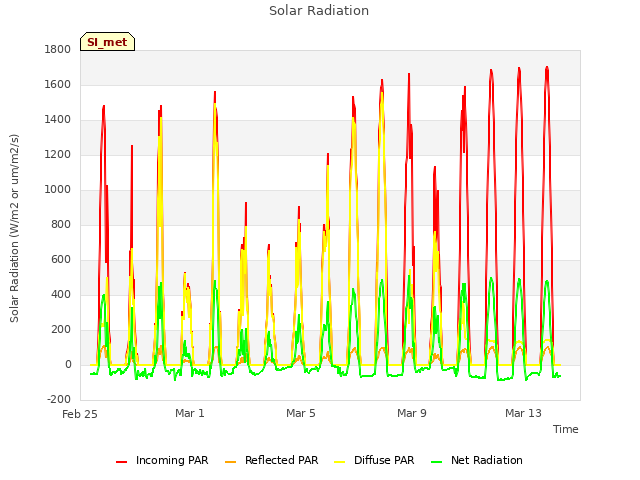
Task: Click the 600 y-axis tick label
Action: click(61, 260)
